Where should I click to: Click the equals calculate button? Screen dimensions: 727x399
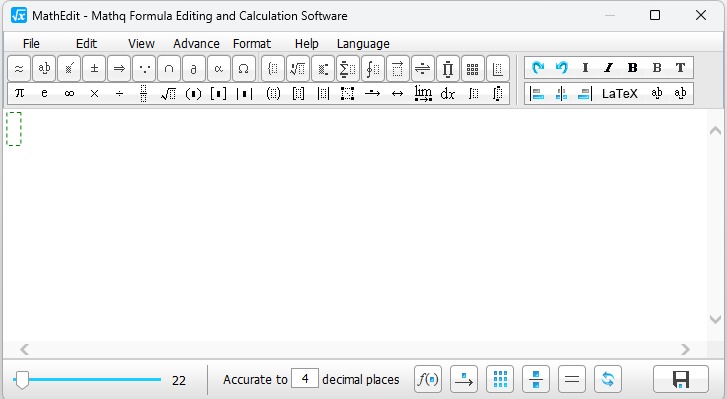572,380
